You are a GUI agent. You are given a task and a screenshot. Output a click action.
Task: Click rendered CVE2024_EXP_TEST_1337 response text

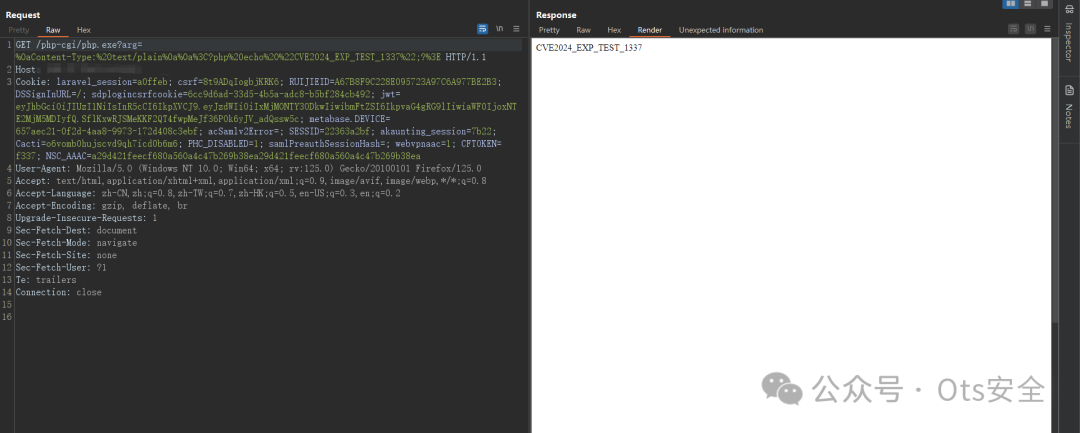[x=589, y=48]
